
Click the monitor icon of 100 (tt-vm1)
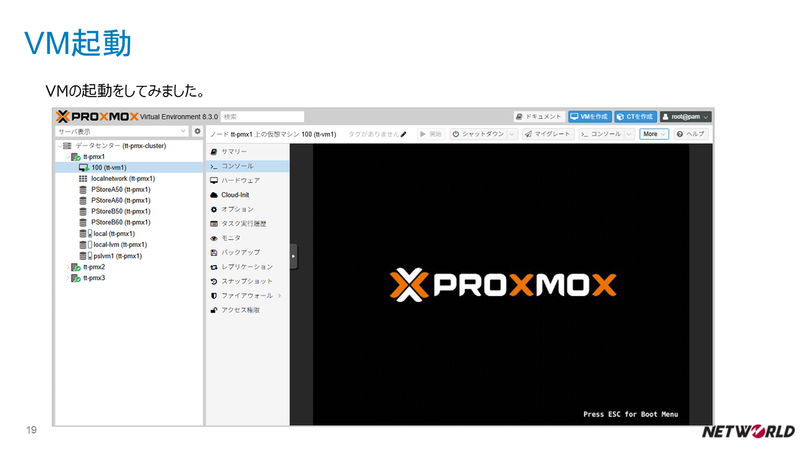tap(84, 168)
